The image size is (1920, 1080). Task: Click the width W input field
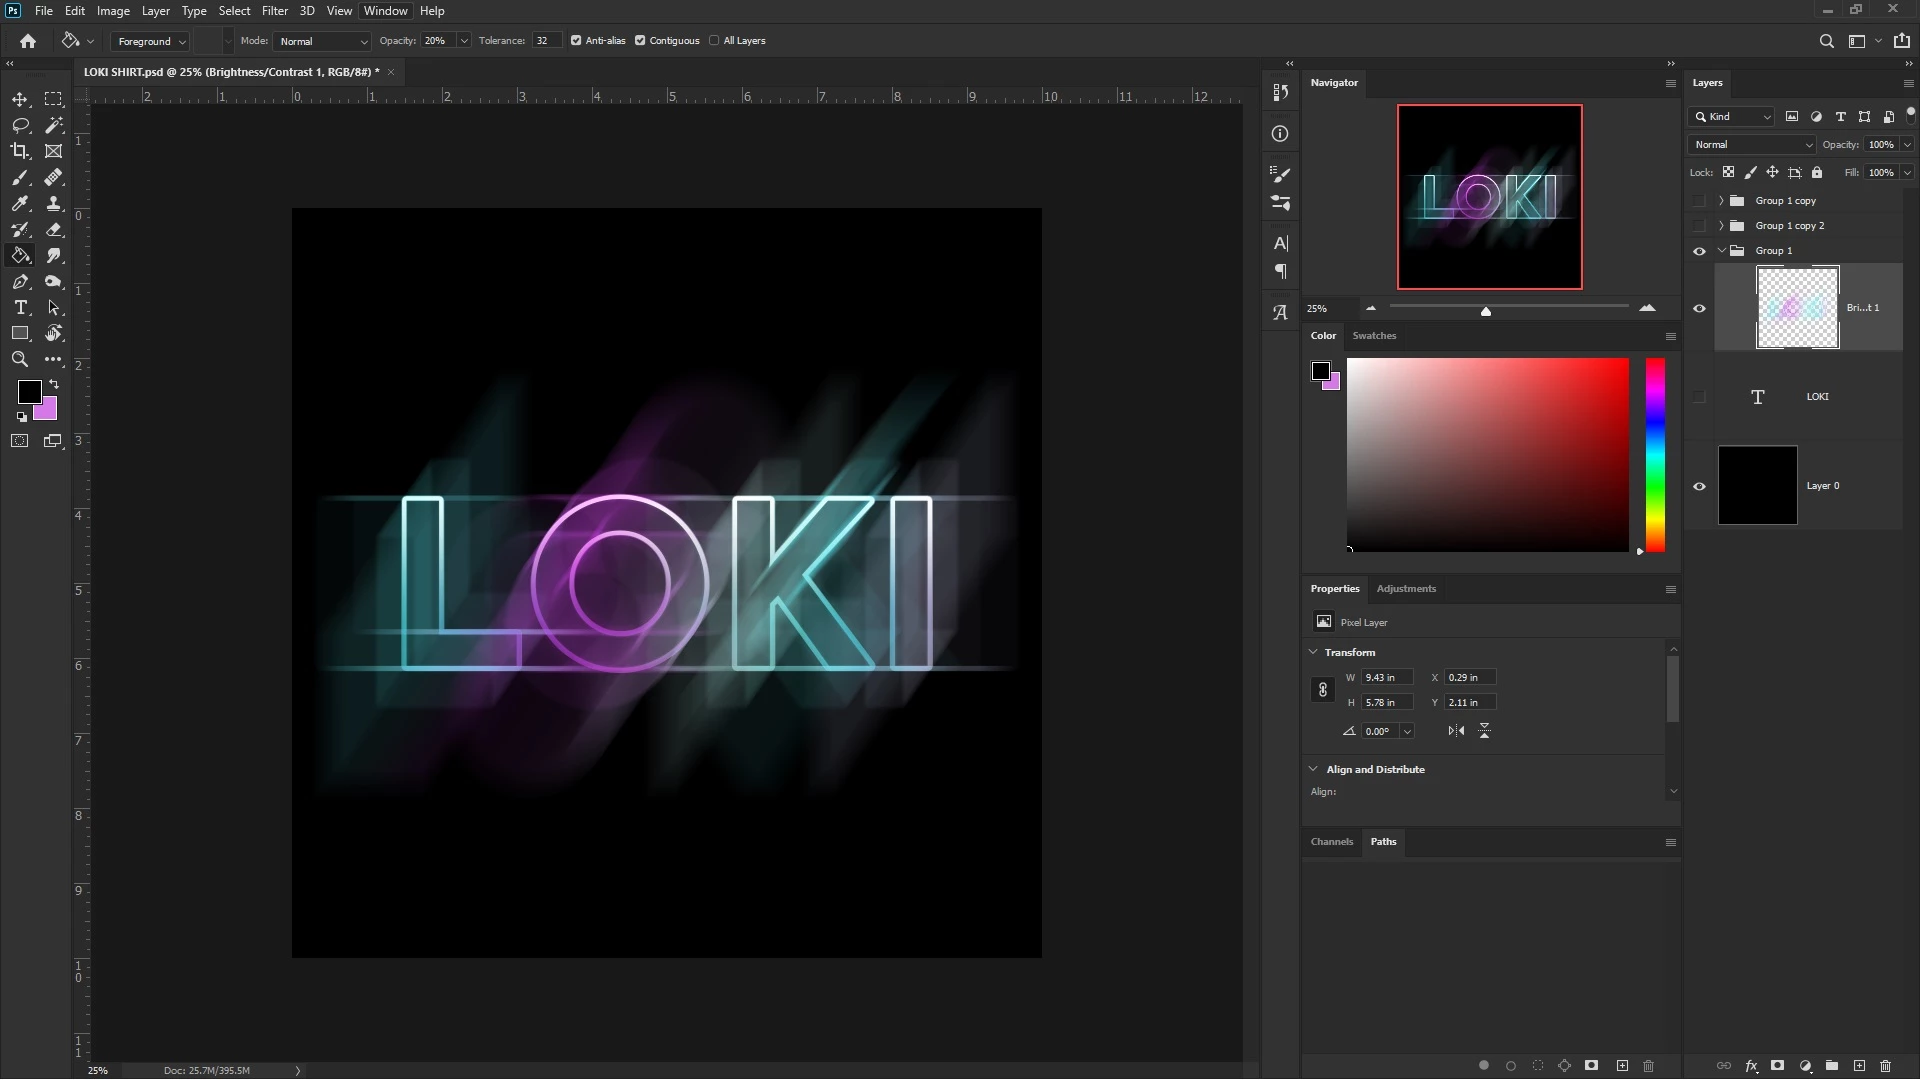[1386, 678]
